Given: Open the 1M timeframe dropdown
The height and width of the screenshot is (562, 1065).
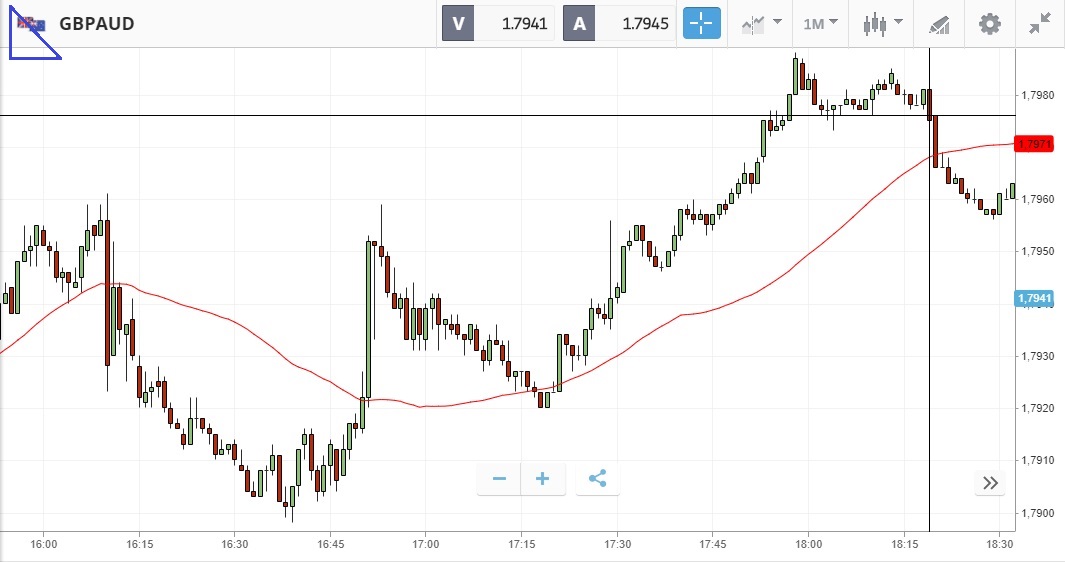Looking at the screenshot, I should pyautogui.click(x=821, y=23).
